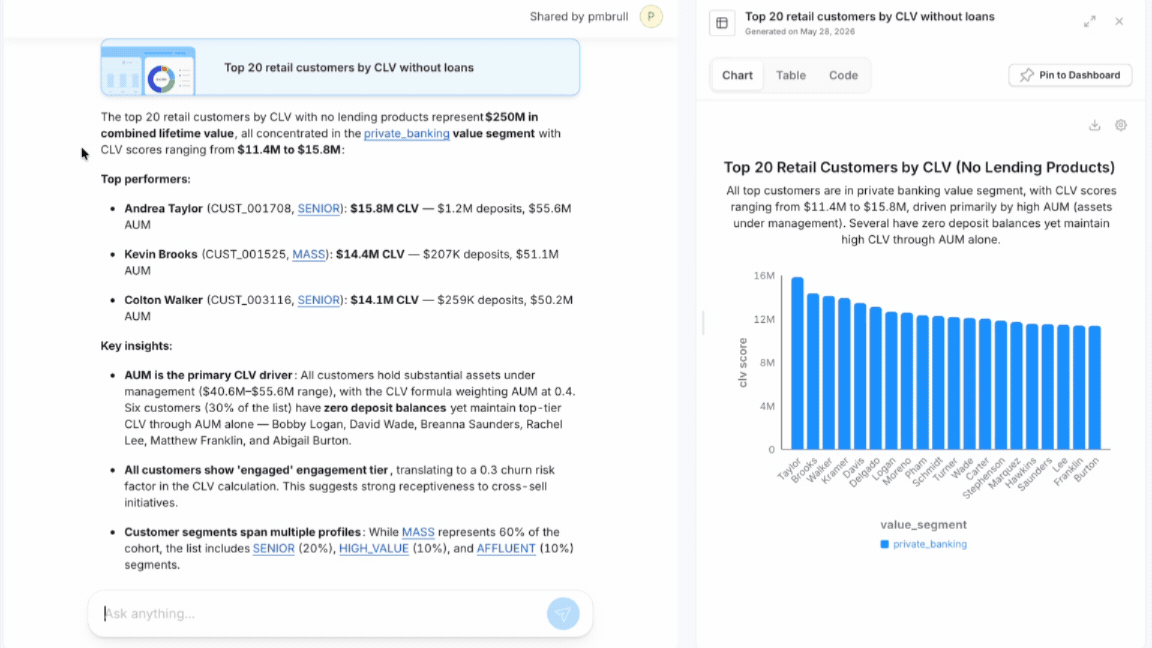Open the HIGH_VALUE segment link
Image resolution: width=1152 pixels, height=648 pixels.
373,548
